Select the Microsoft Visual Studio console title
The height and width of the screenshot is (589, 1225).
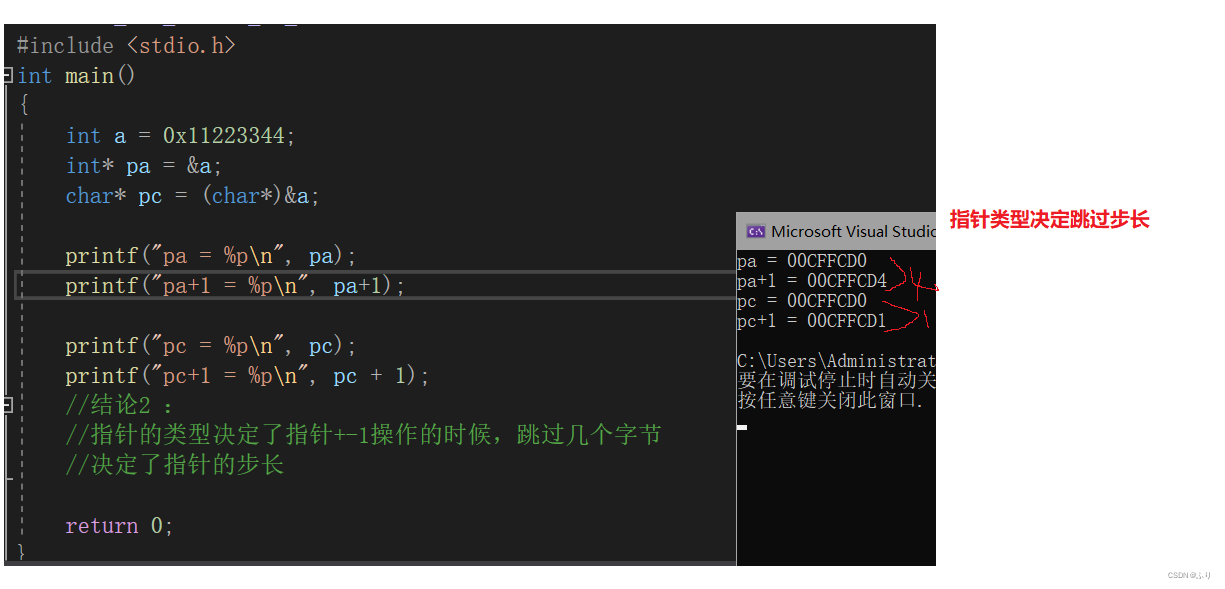(x=852, y=231)
